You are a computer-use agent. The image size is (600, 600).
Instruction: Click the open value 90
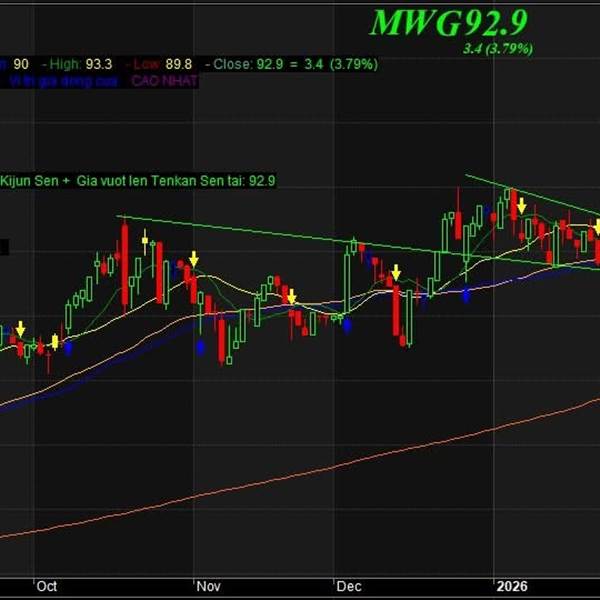click(x=21, y=64)
